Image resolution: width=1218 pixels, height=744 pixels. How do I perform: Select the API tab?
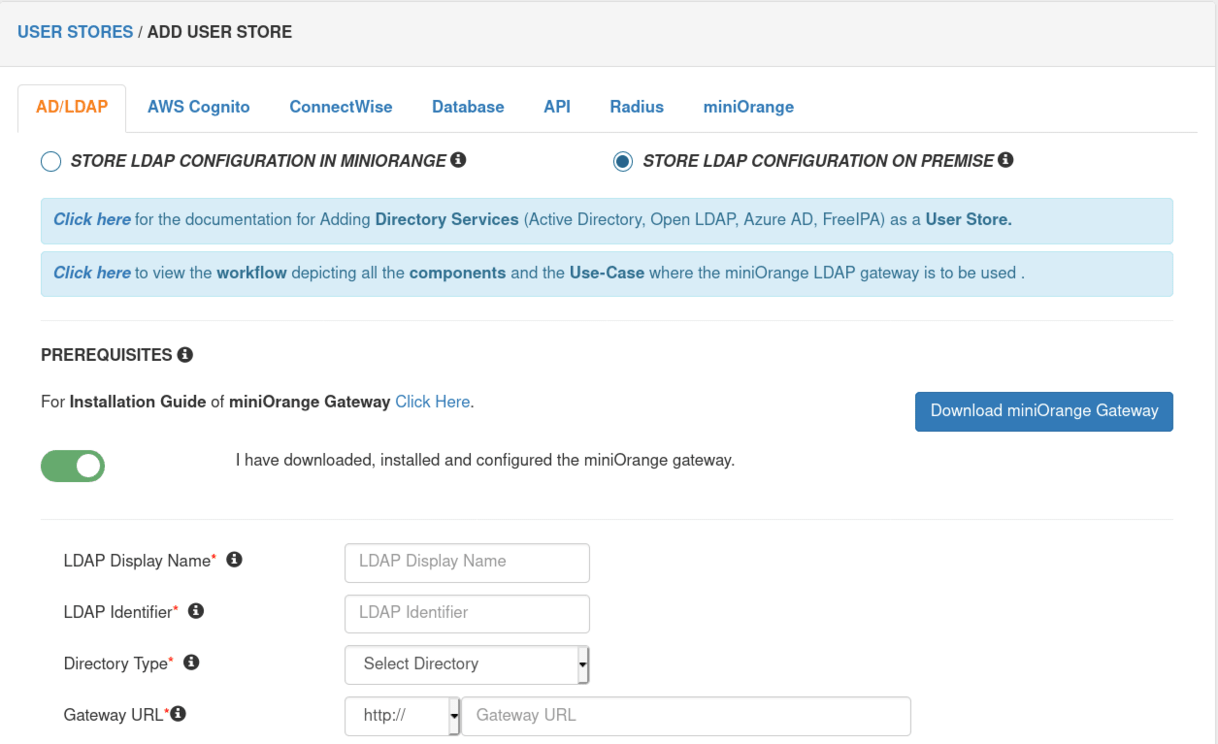coord(557,107)
